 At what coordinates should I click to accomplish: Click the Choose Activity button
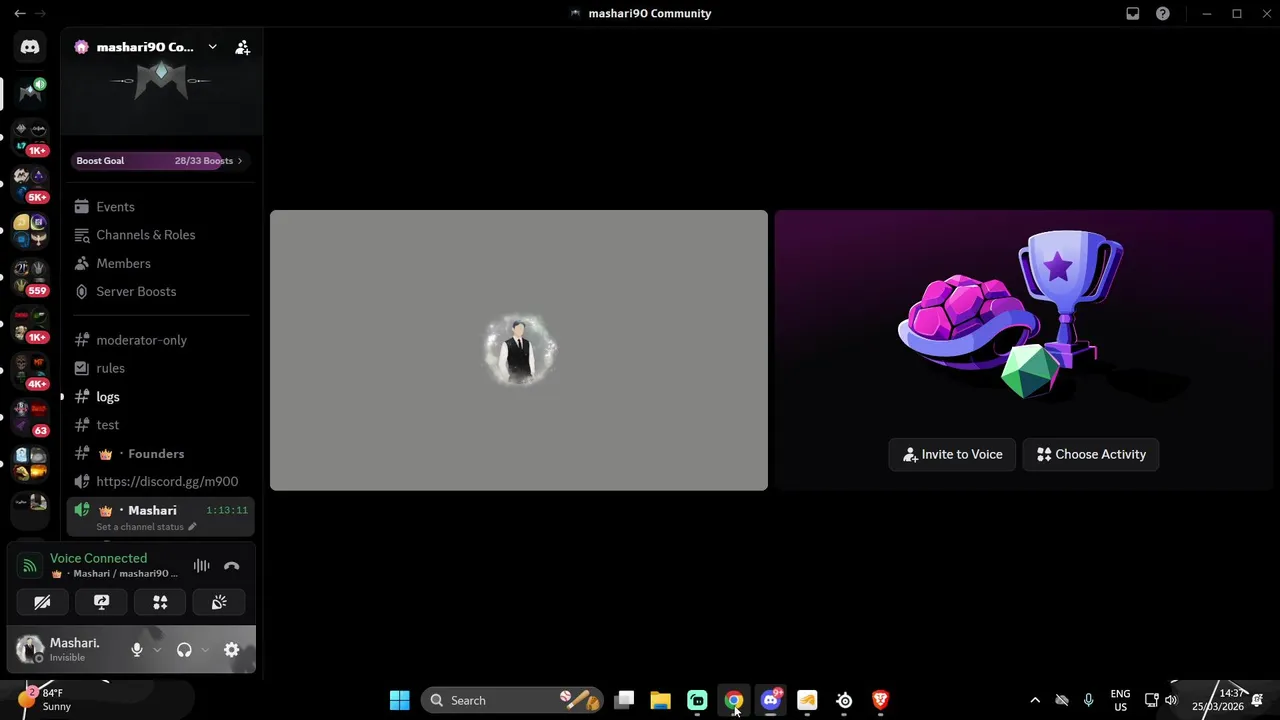1091,454
